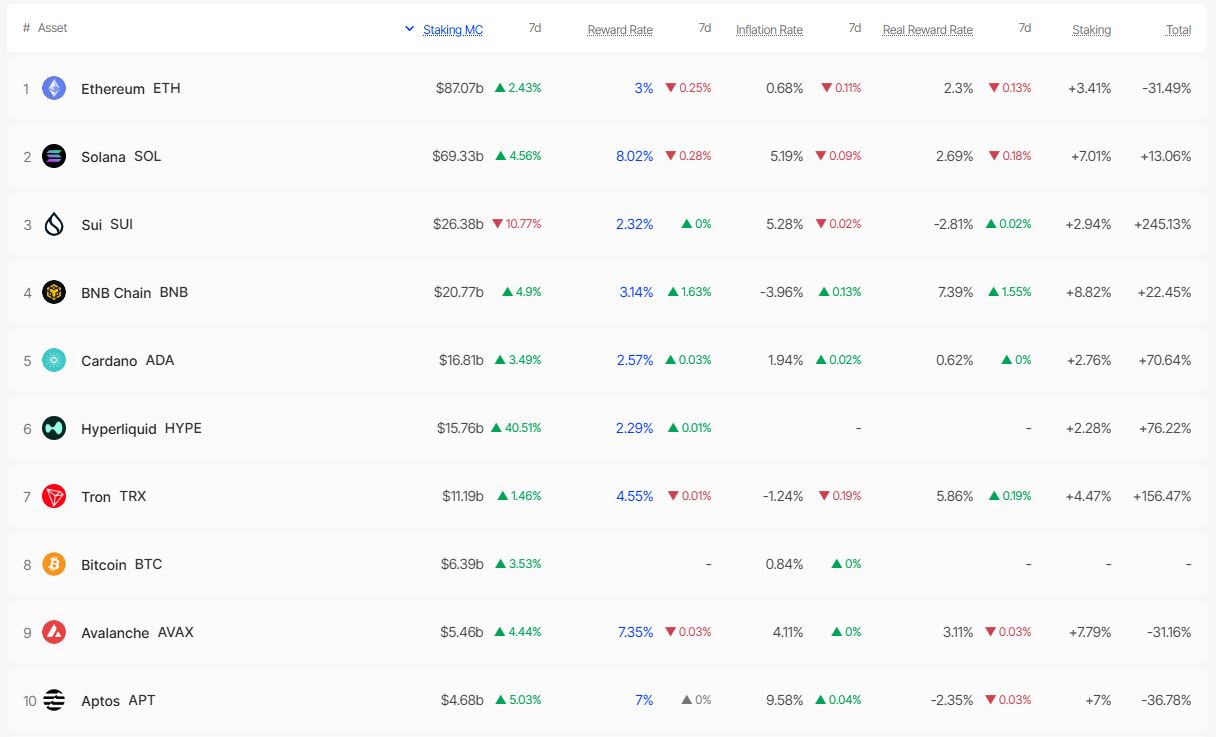The width and height of the screenshot is (1216, 737).
Task: Click Hyperliquid's 2.29% reward rate
Action: click(635, 428)
